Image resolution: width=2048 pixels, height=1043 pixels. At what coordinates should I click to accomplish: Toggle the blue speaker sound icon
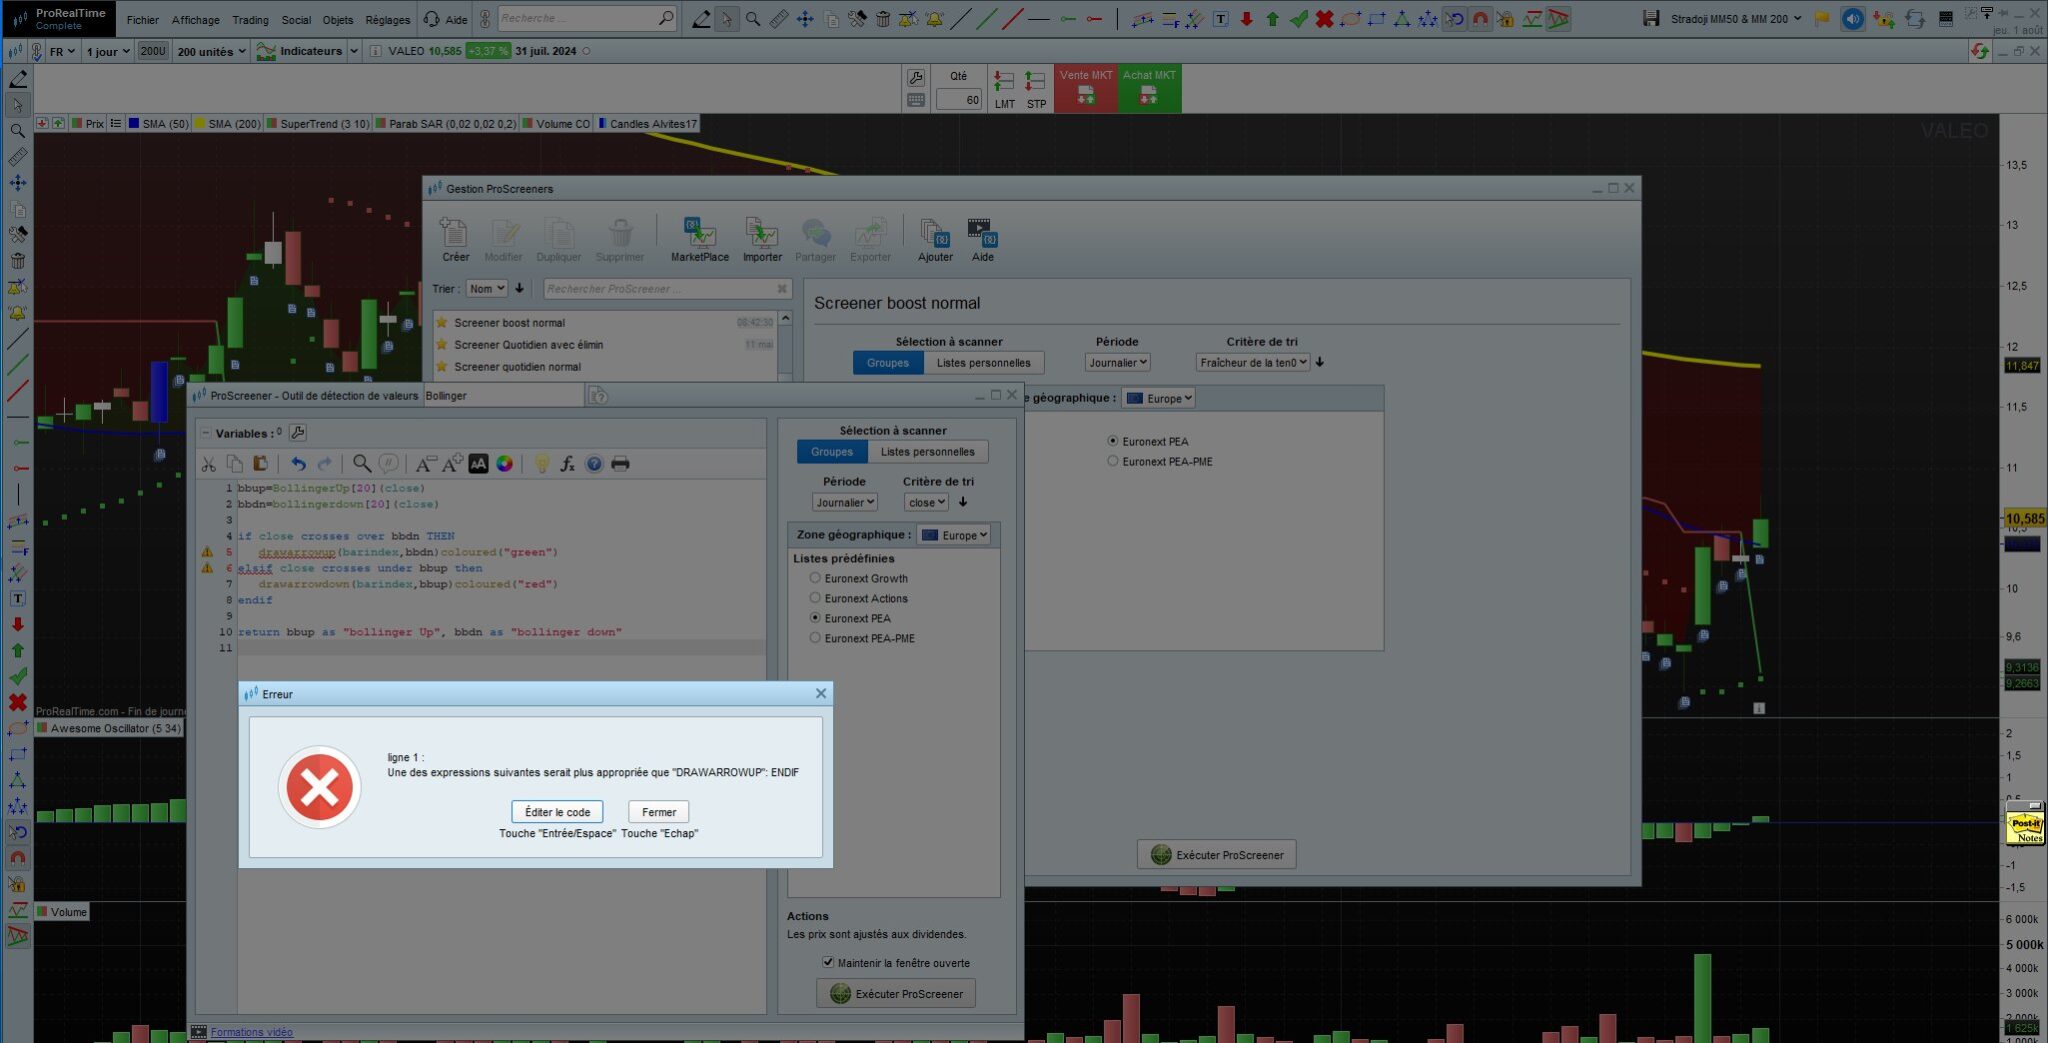(x=1852, y=19)
